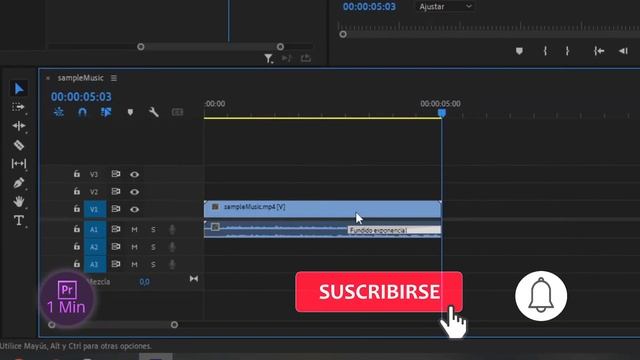
Task: Toggle sync lock on track A1
Action: click(x=116, y=229)
